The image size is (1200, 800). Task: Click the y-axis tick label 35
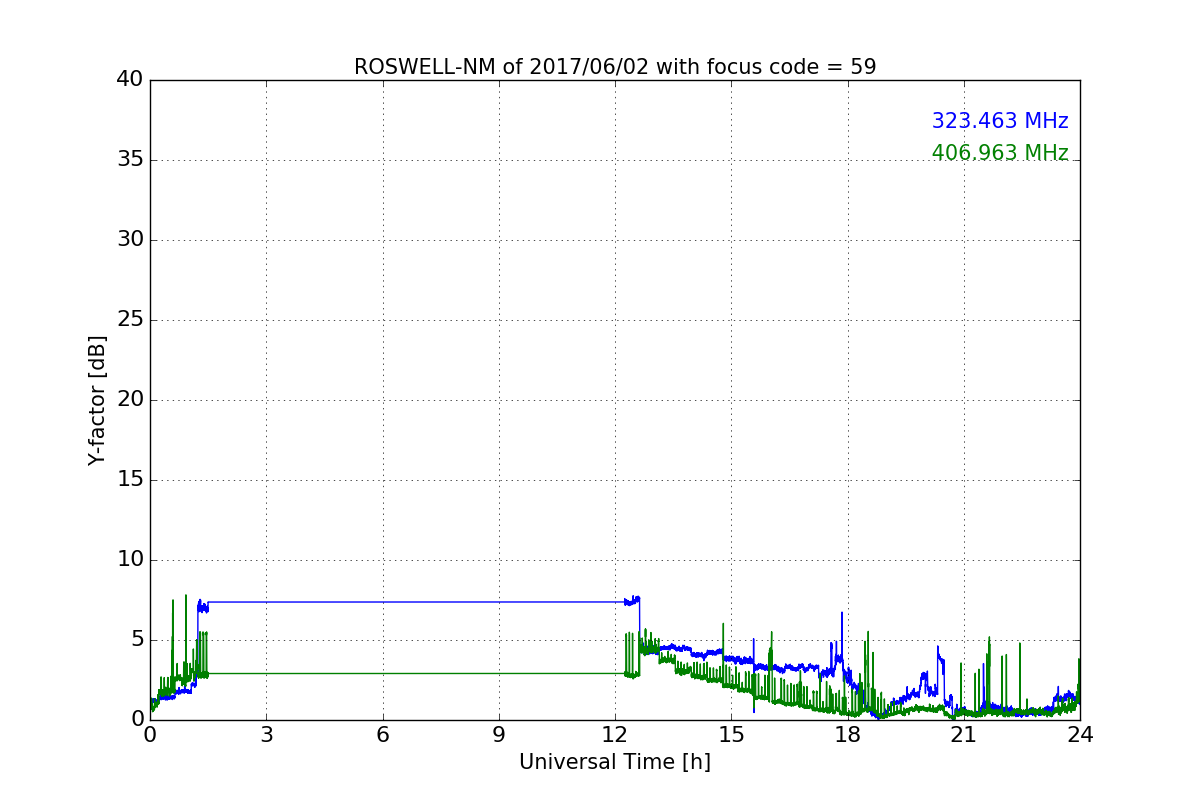(x=130, y=160)
